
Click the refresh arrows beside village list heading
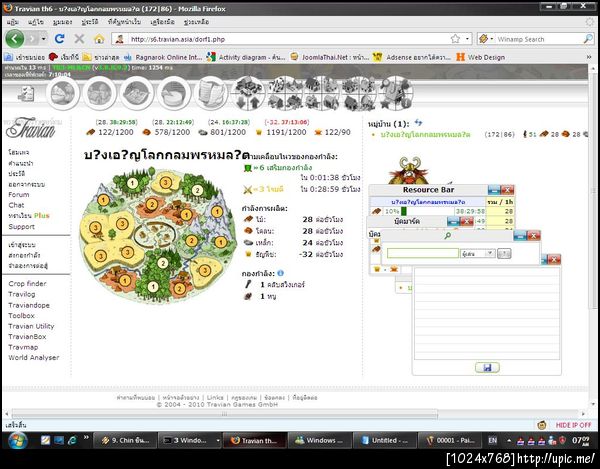pos(419,123)
